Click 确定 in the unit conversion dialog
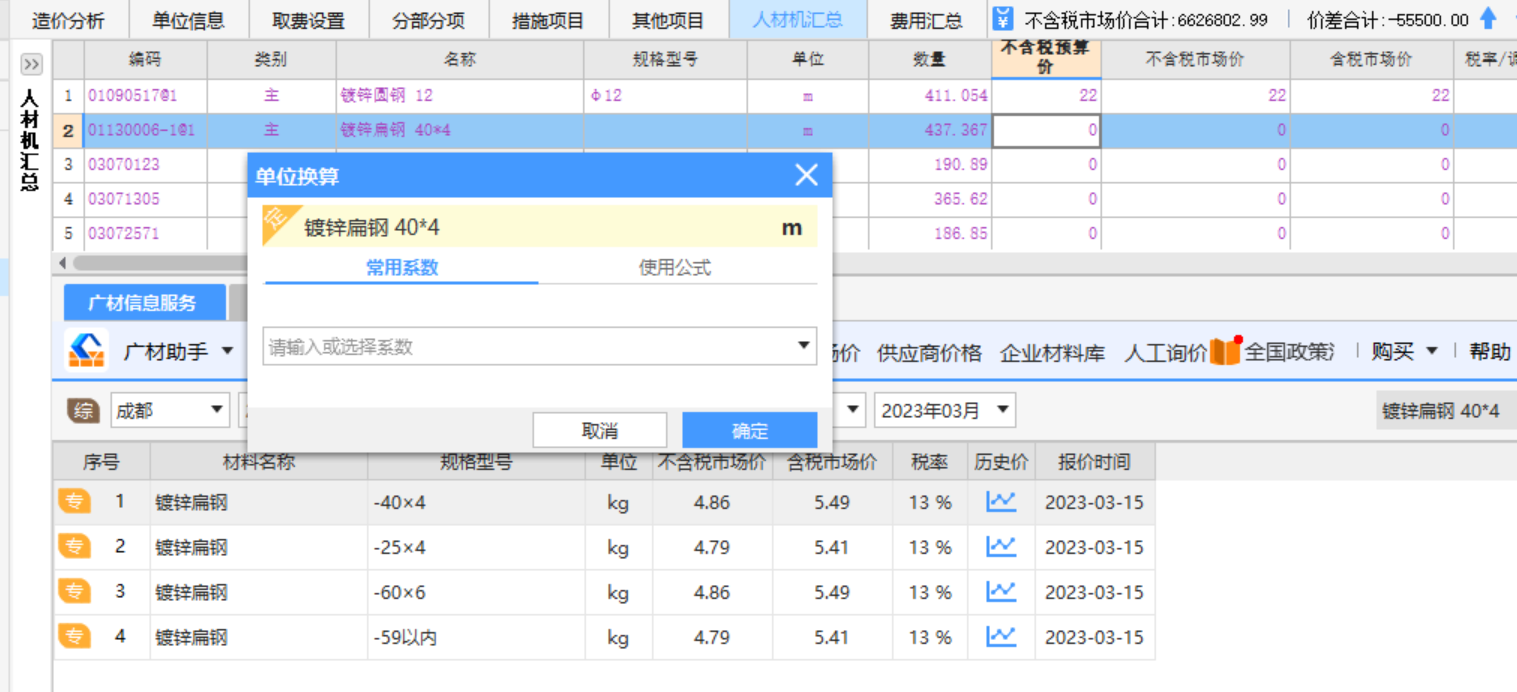Viewport: 1517px width, 692px height. click(x=750, y=430)
